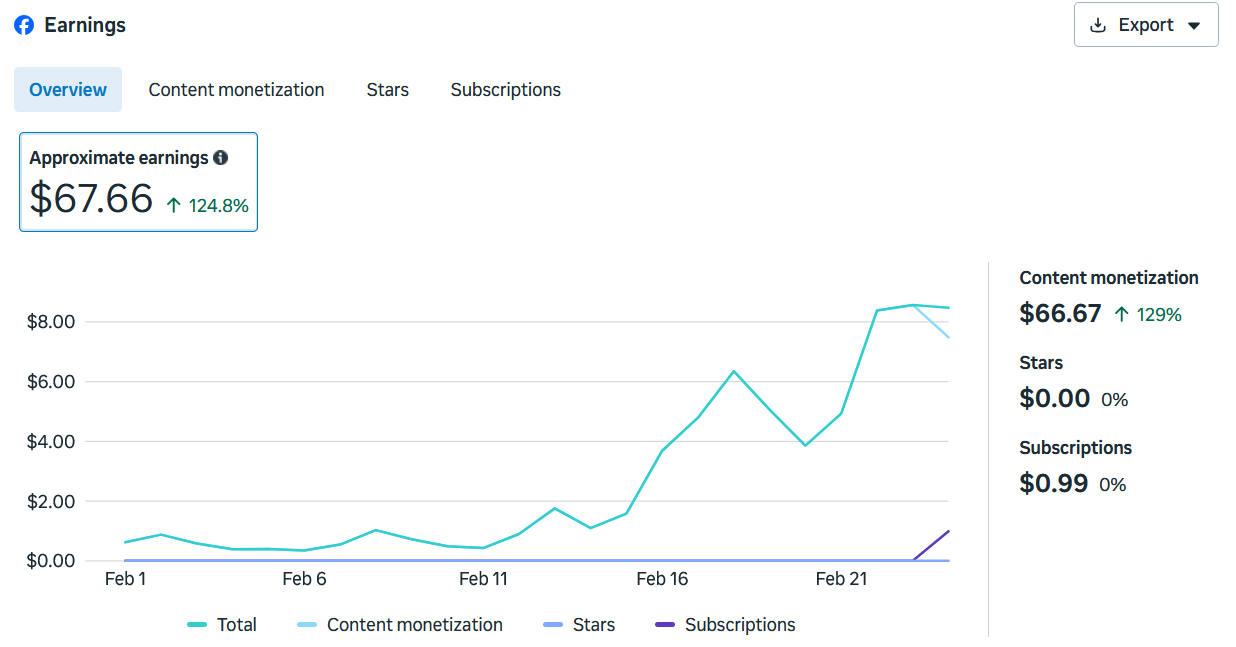Select the Subscriptions tab

coord(505,90)
